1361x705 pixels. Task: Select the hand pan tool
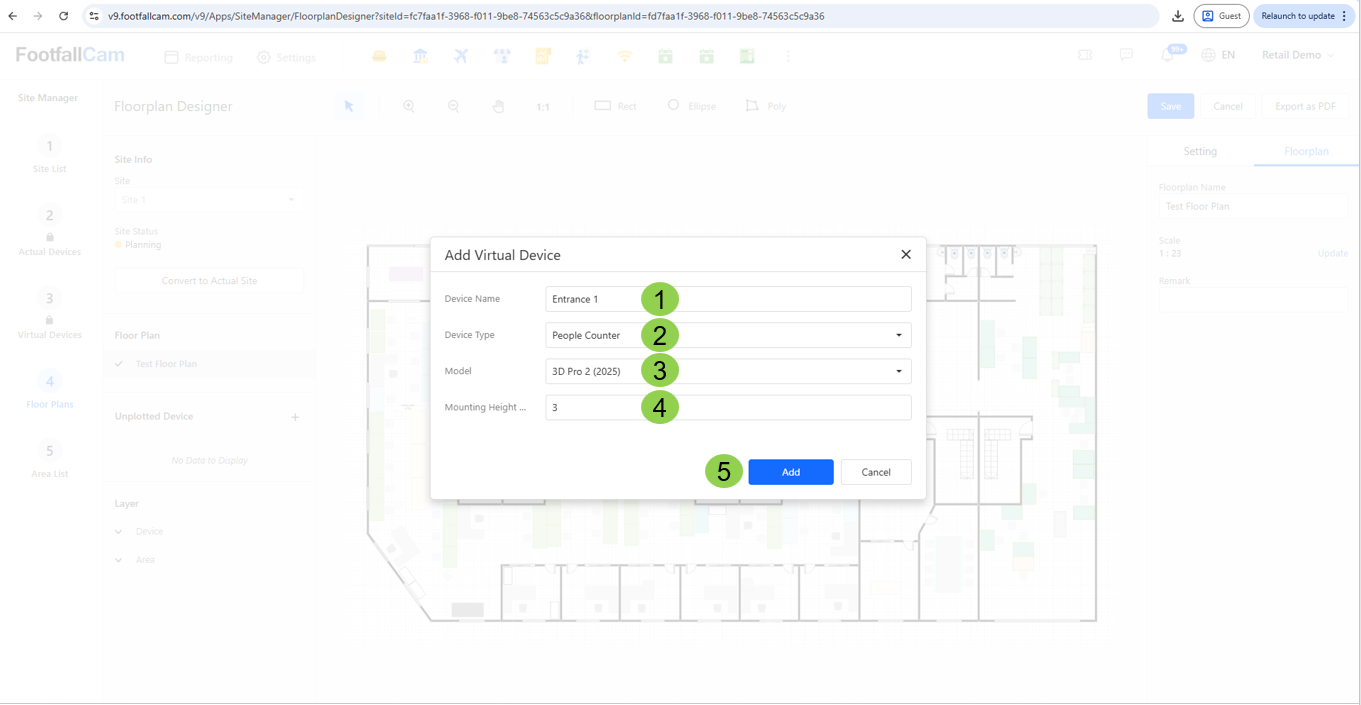498,106
